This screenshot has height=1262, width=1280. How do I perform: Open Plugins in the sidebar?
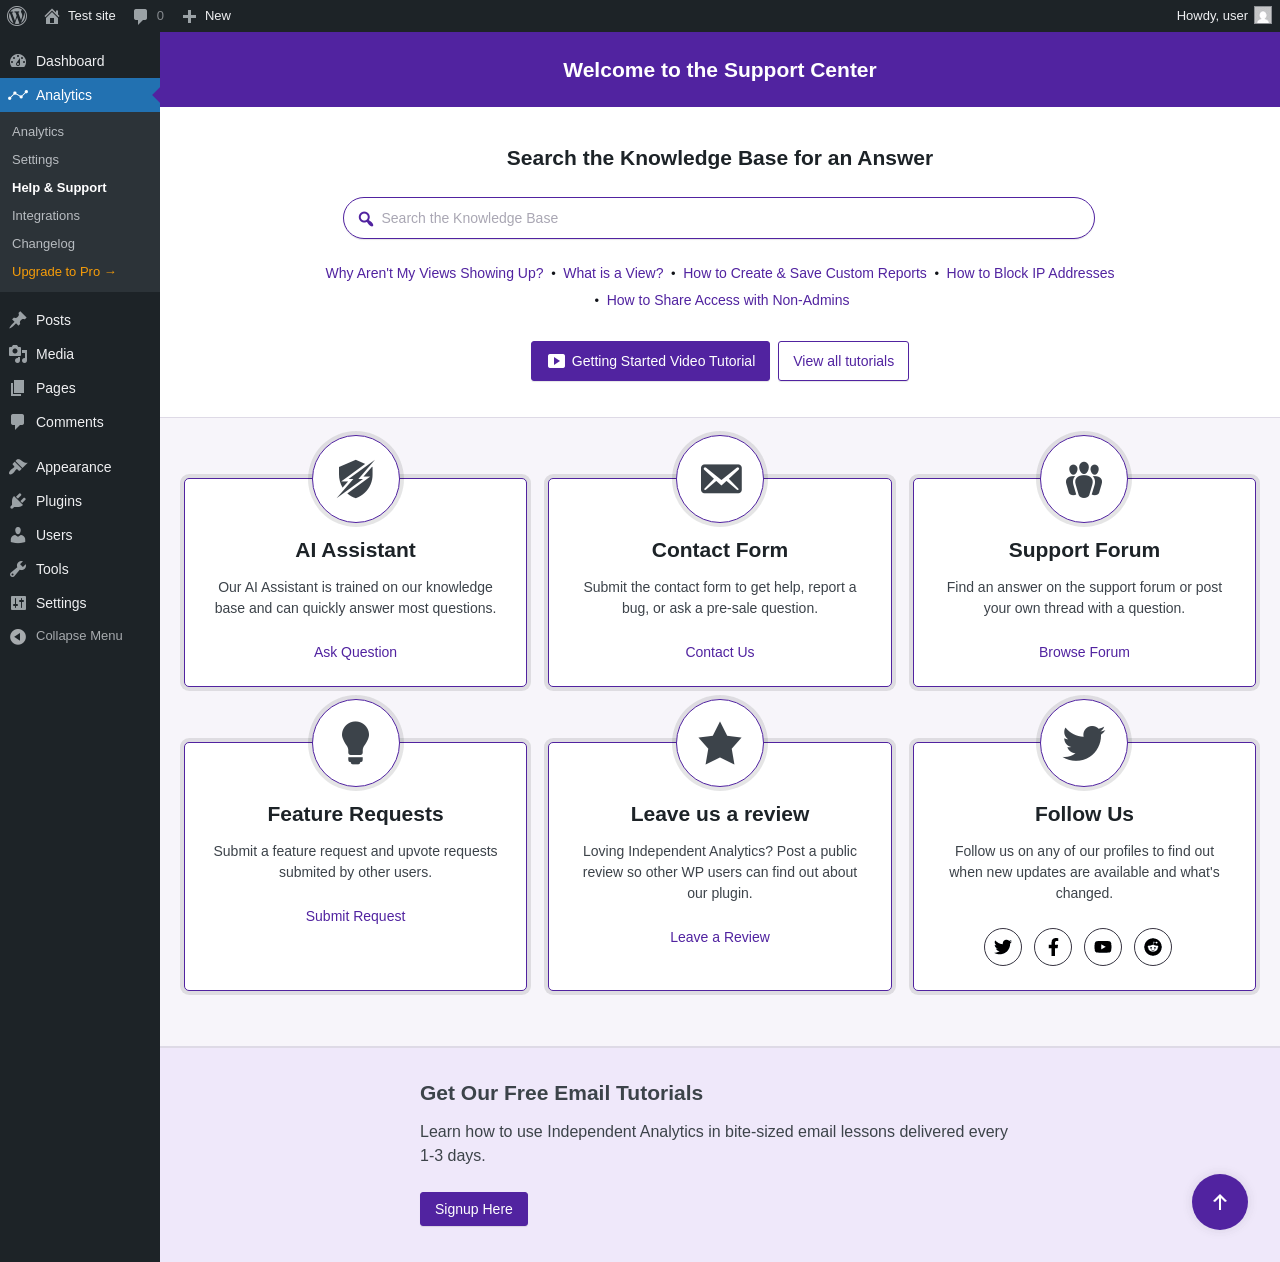pyautogui.click(x=80, y=501)
